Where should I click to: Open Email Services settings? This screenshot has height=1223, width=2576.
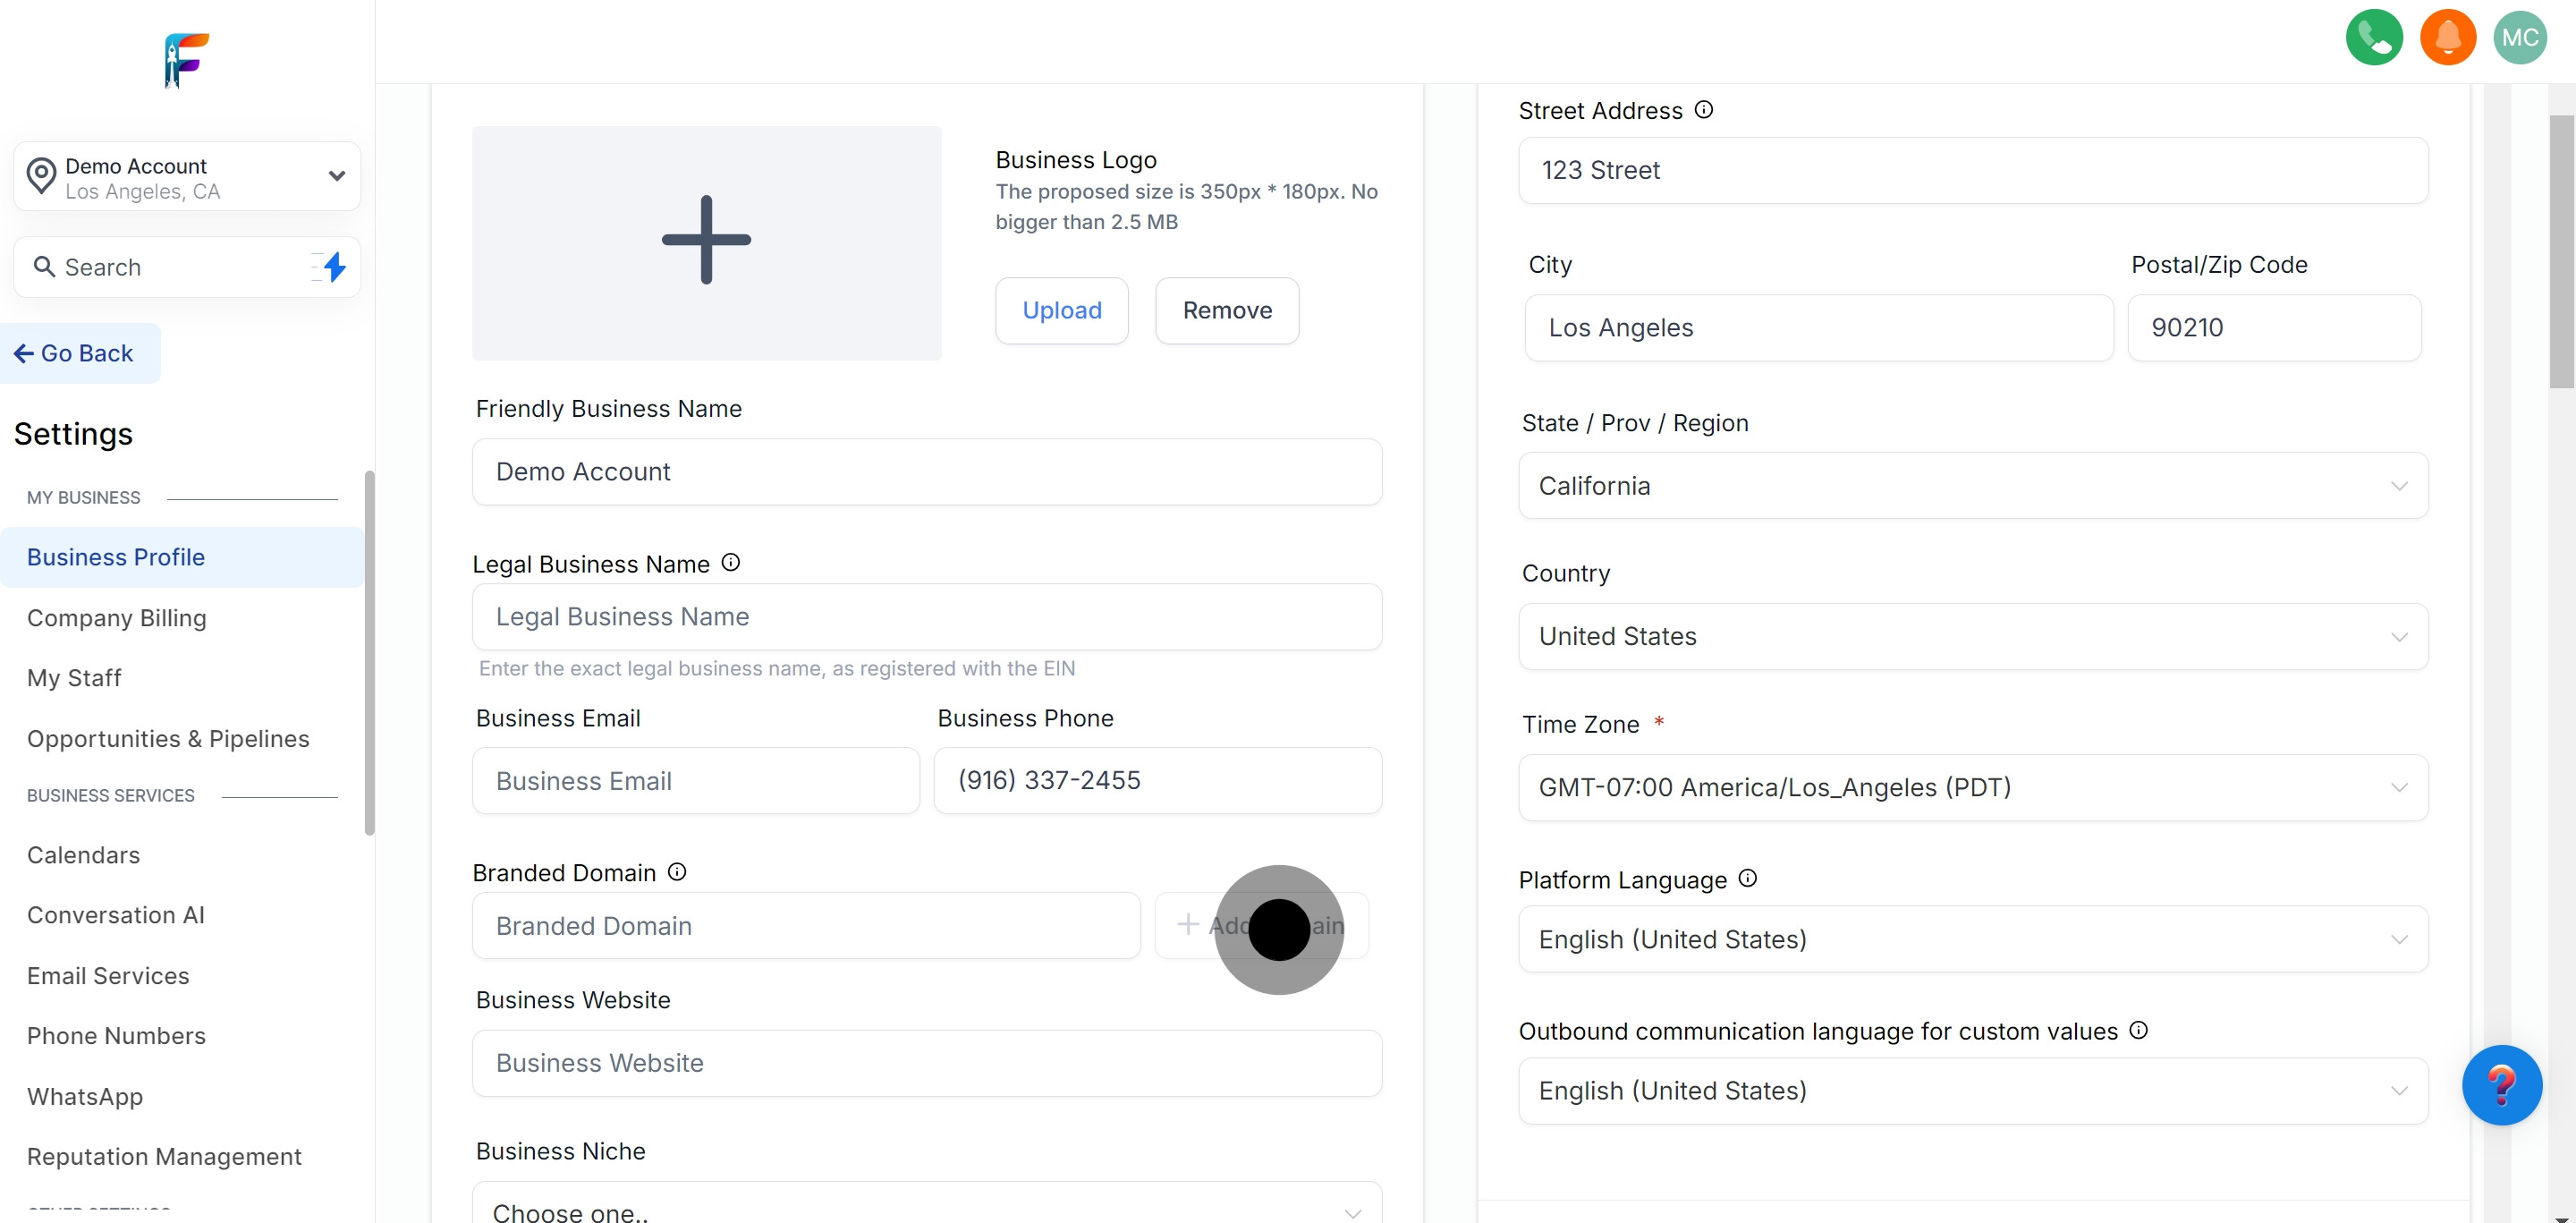(x=108, y=976)
